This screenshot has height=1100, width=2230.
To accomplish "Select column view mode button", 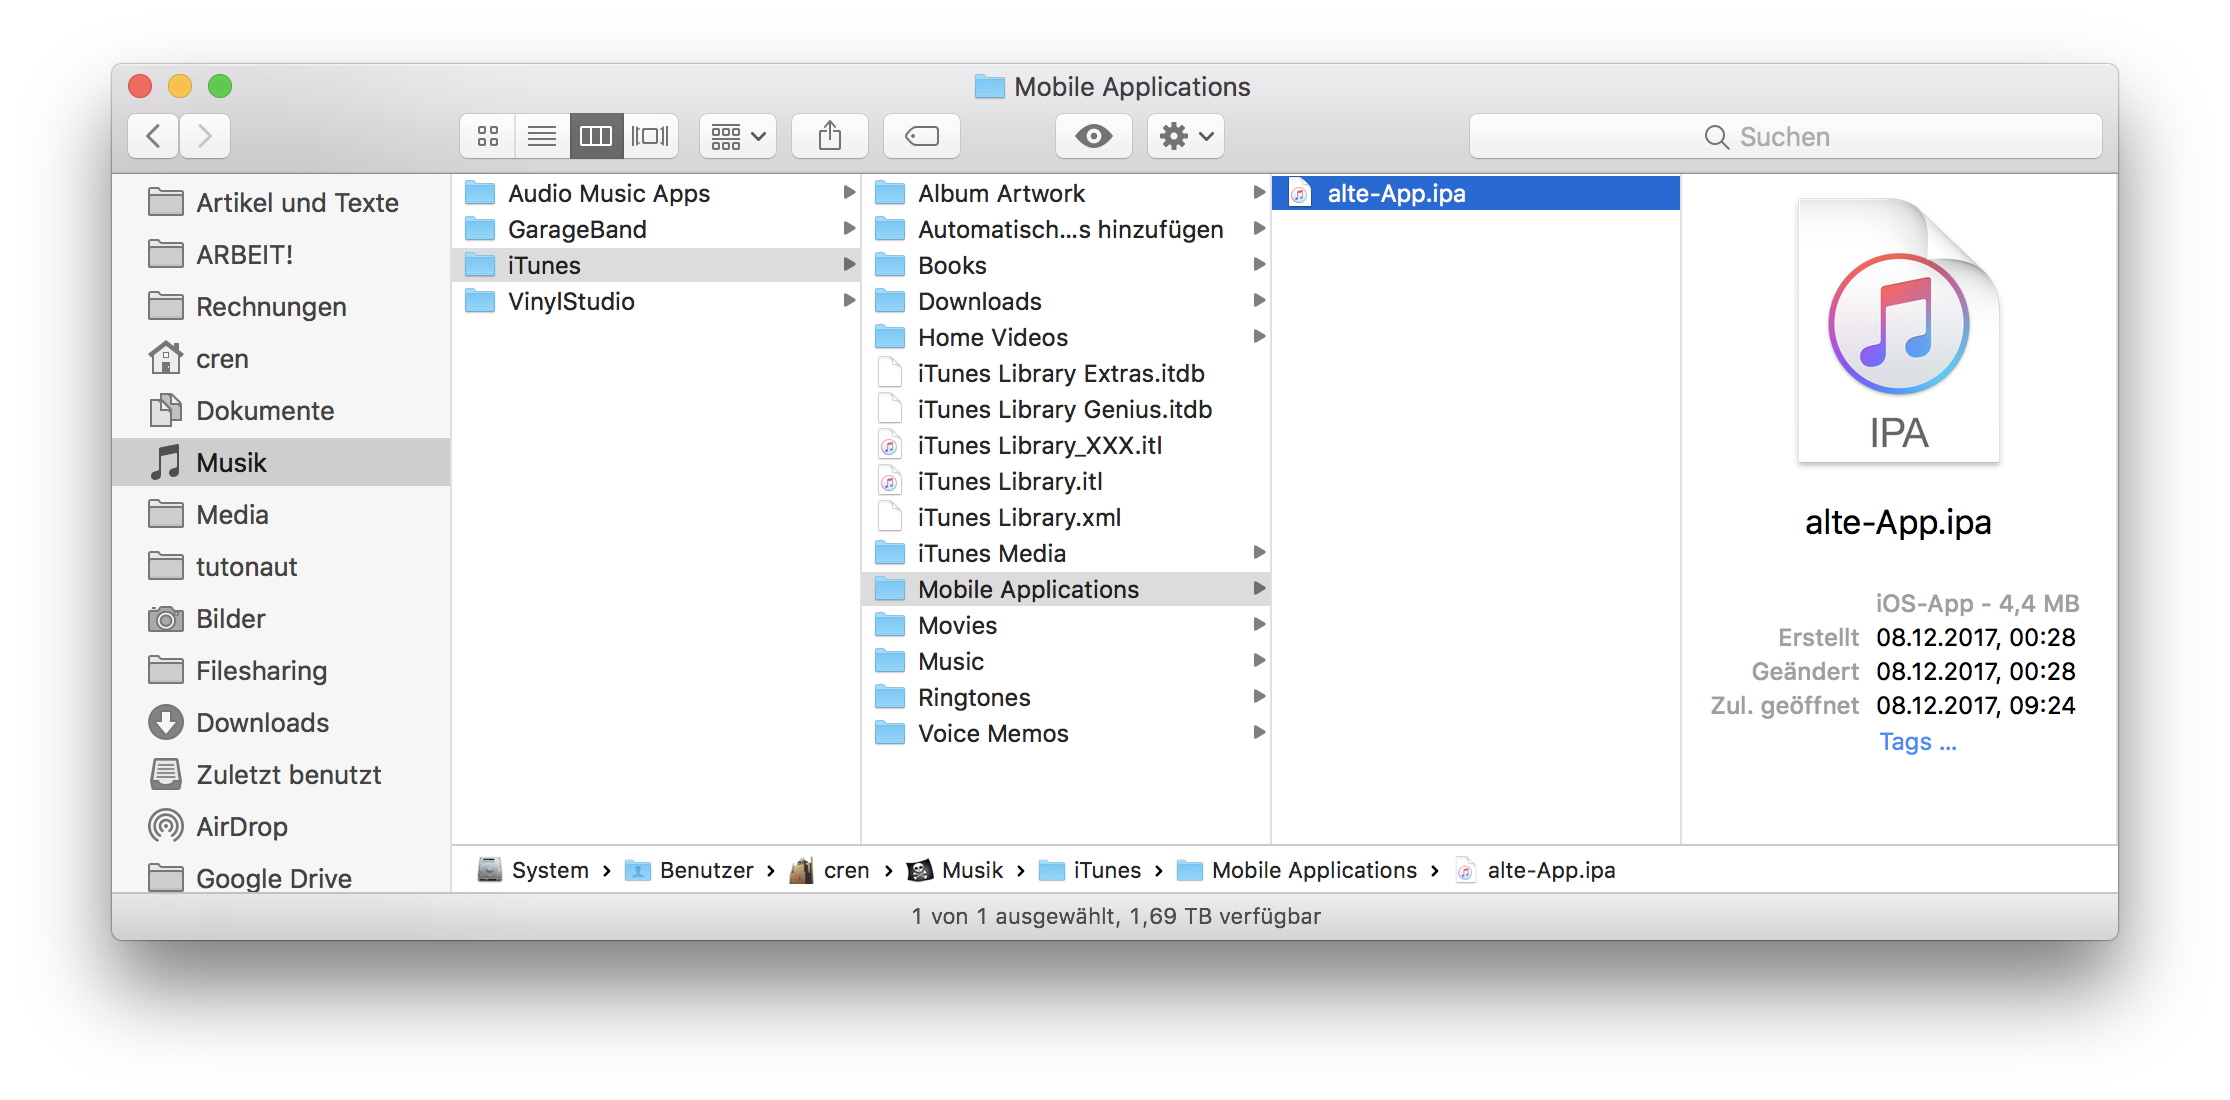I will click(x=596, y=136).
